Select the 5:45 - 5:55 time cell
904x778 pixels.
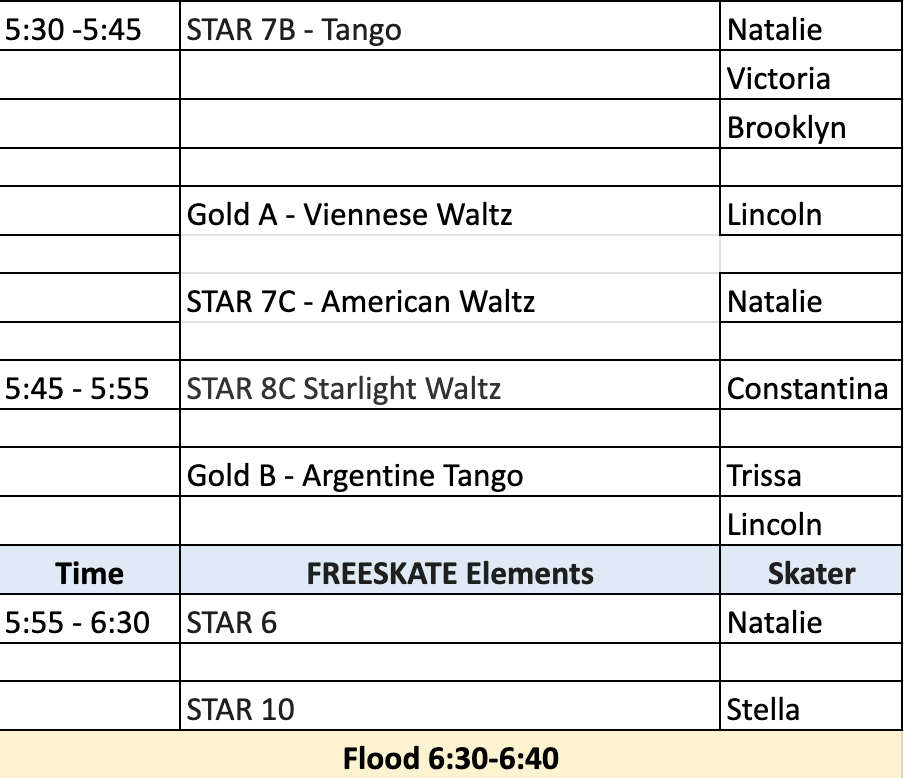point(89,385)
